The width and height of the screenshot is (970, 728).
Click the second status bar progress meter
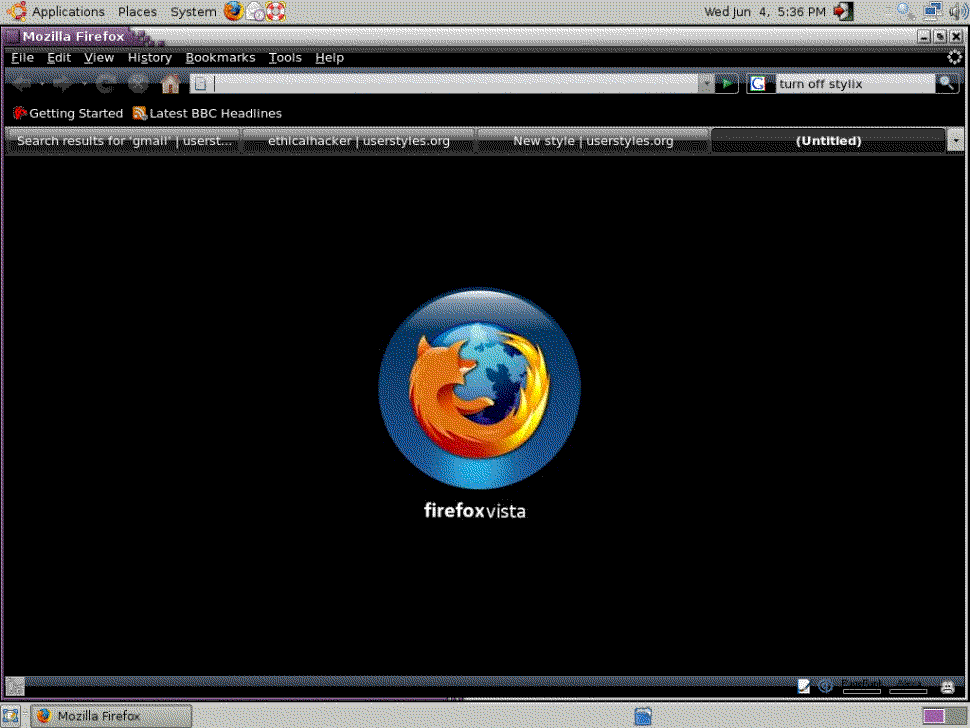(908, 691)
